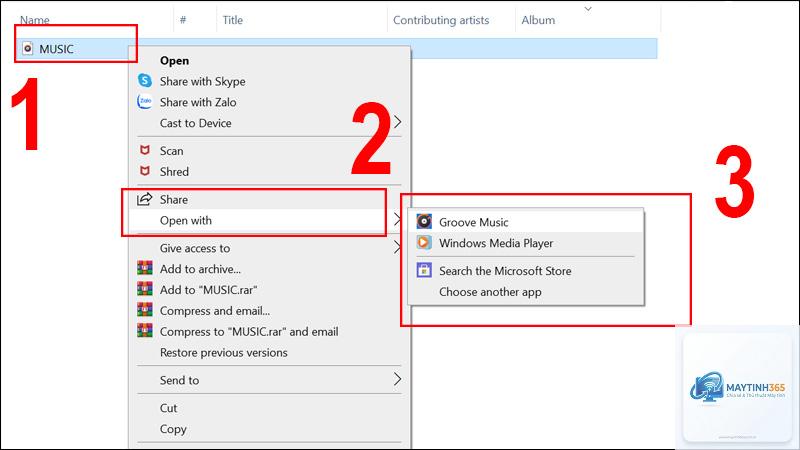Click the McAfee shield icon beside Shred

tap(145, 171)
